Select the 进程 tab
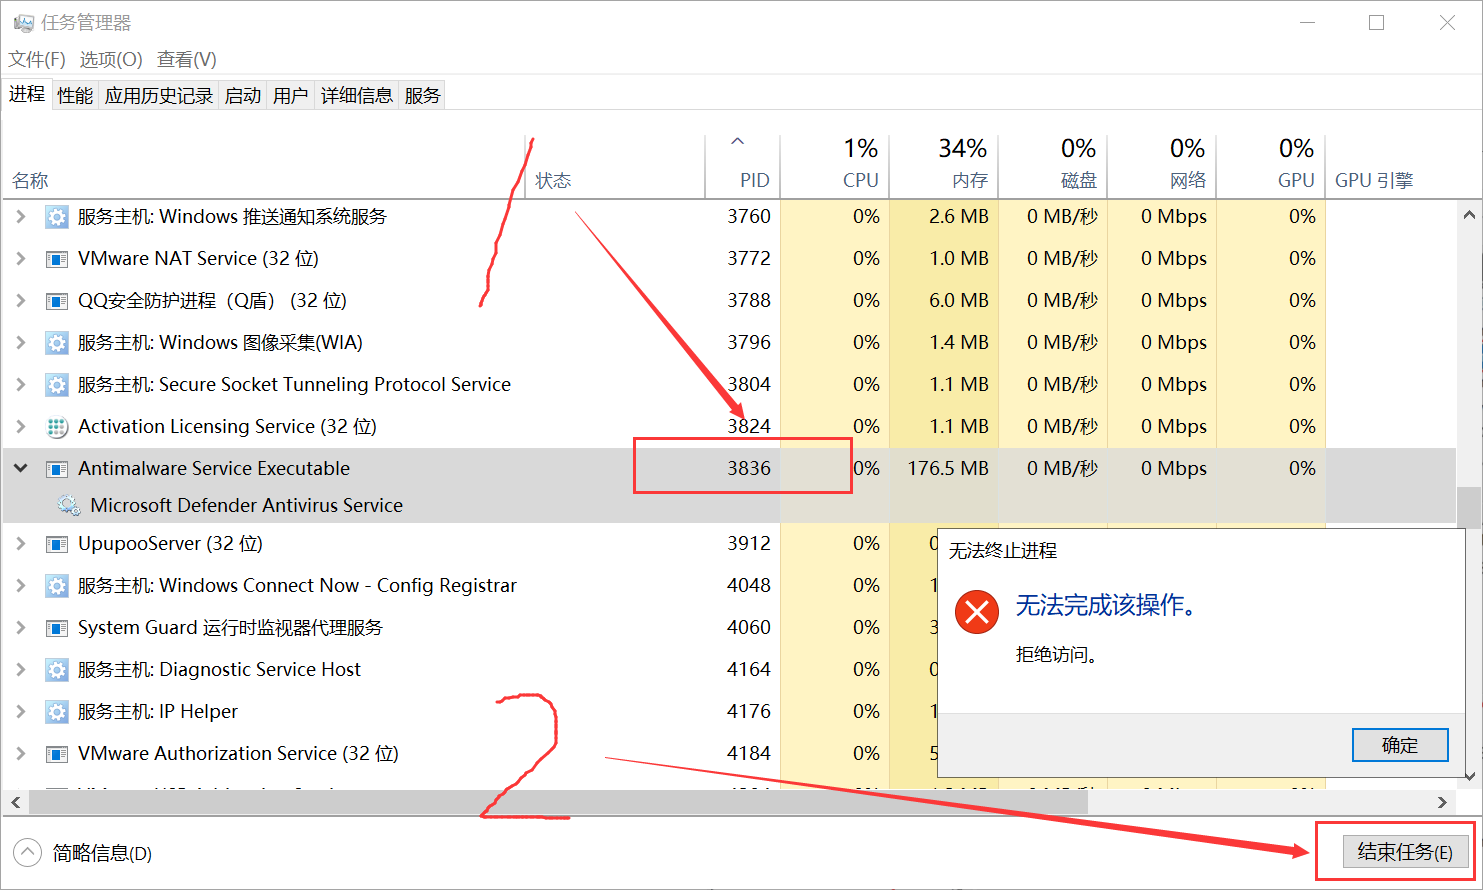 pyautogui.click(x=27, y=94)
